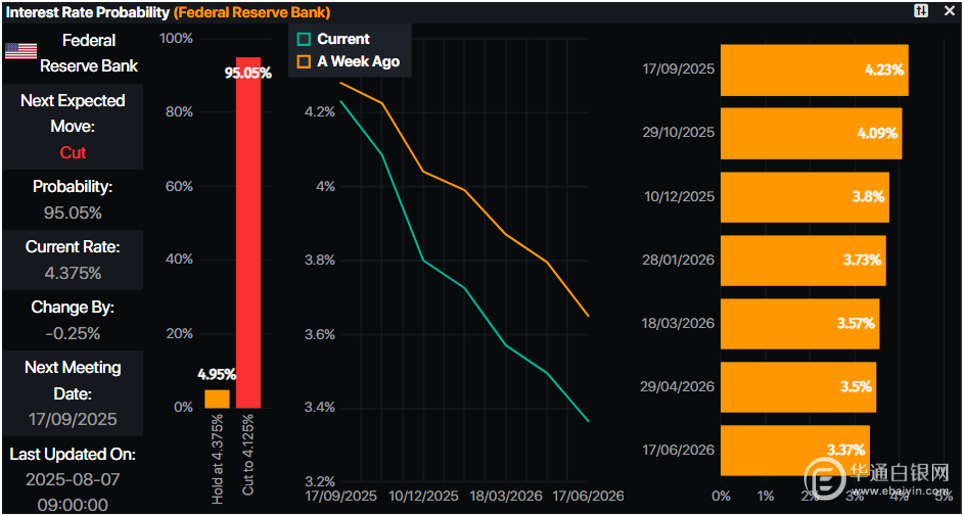
Task: Click the widget settings toggle icon
Action: (921, 11)
